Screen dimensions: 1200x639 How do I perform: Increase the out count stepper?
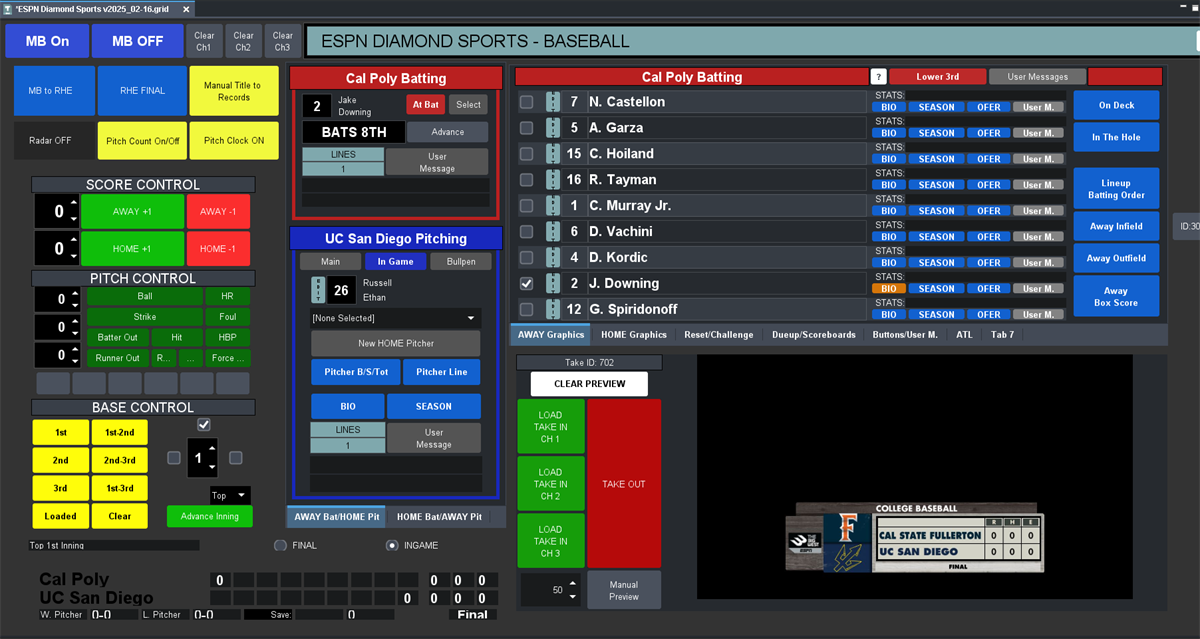click(x=73, y=350)
